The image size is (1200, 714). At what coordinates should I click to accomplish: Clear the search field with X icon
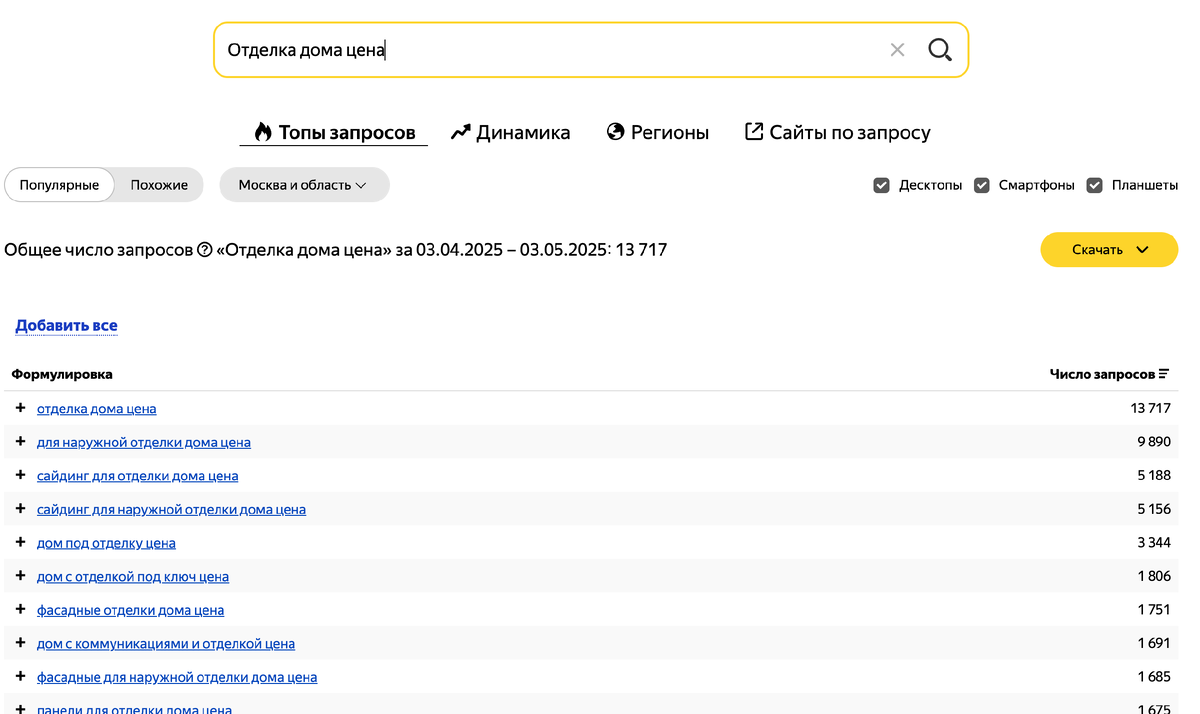(897, 50)
